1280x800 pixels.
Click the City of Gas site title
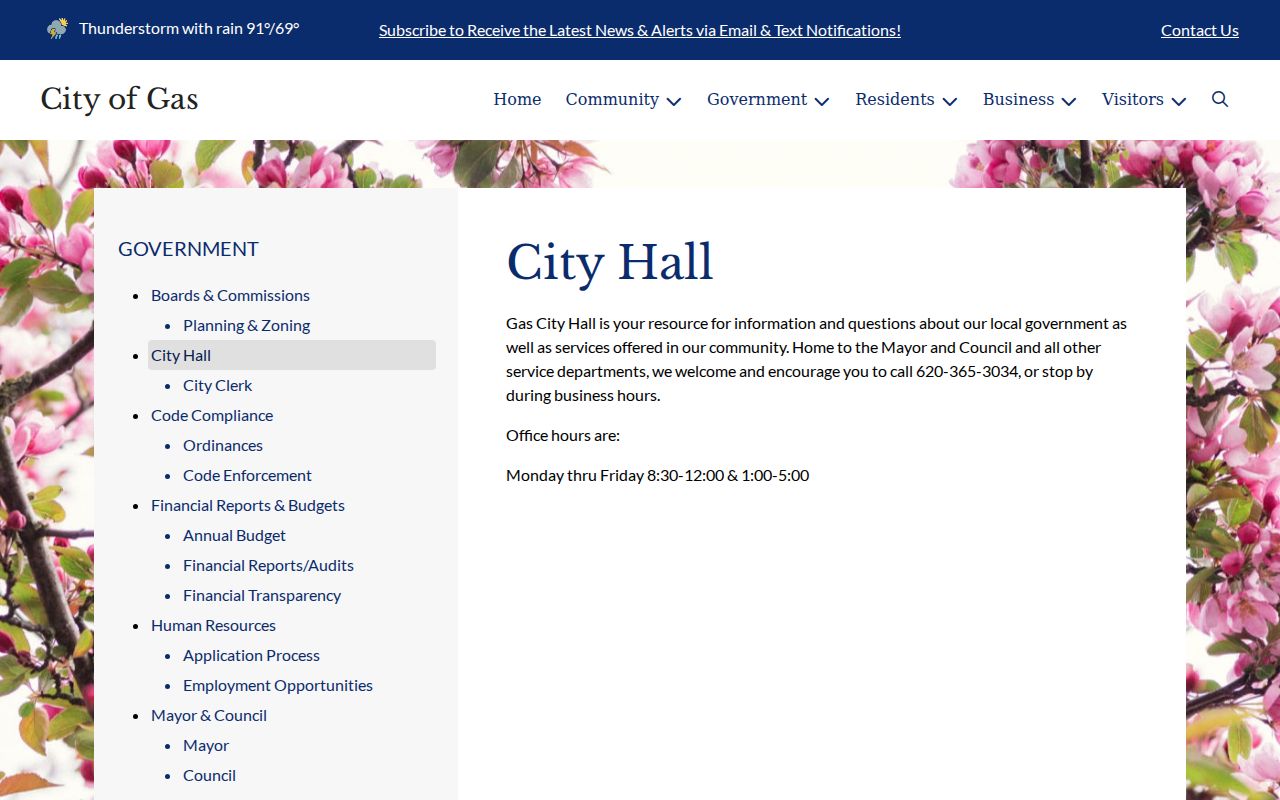click(119, 99)
